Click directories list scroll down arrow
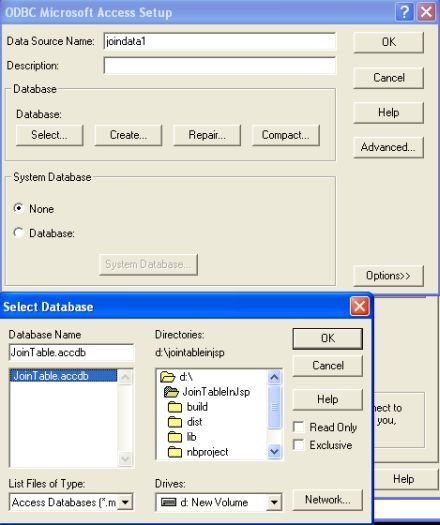This screenshot has width=440, height=525. (274, 452)
